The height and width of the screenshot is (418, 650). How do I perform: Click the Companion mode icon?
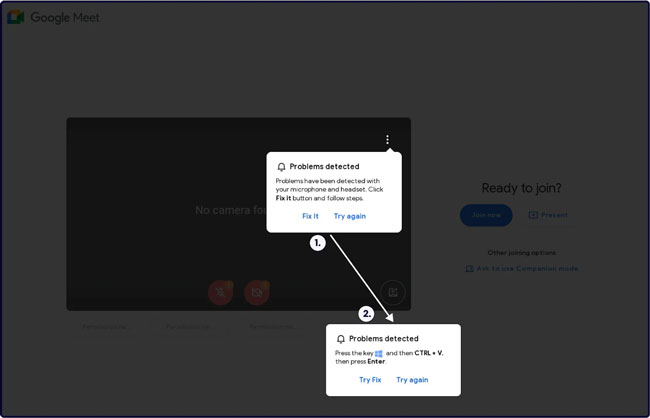tap(470, 269)
